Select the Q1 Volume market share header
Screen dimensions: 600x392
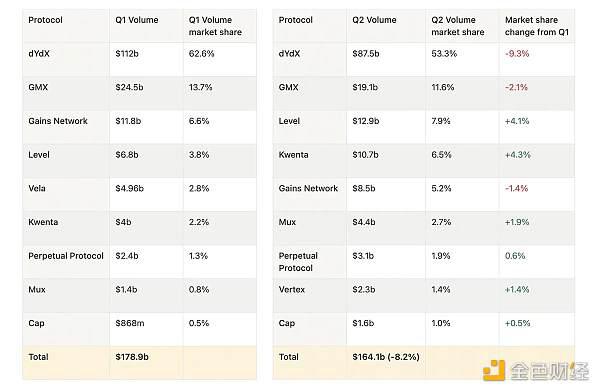[215, 26]
